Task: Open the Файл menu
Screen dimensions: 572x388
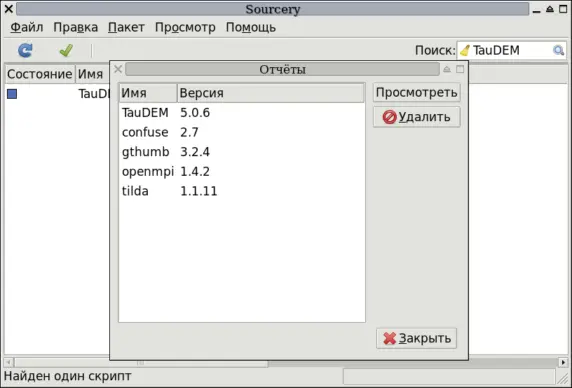Action: click(27, 27)
